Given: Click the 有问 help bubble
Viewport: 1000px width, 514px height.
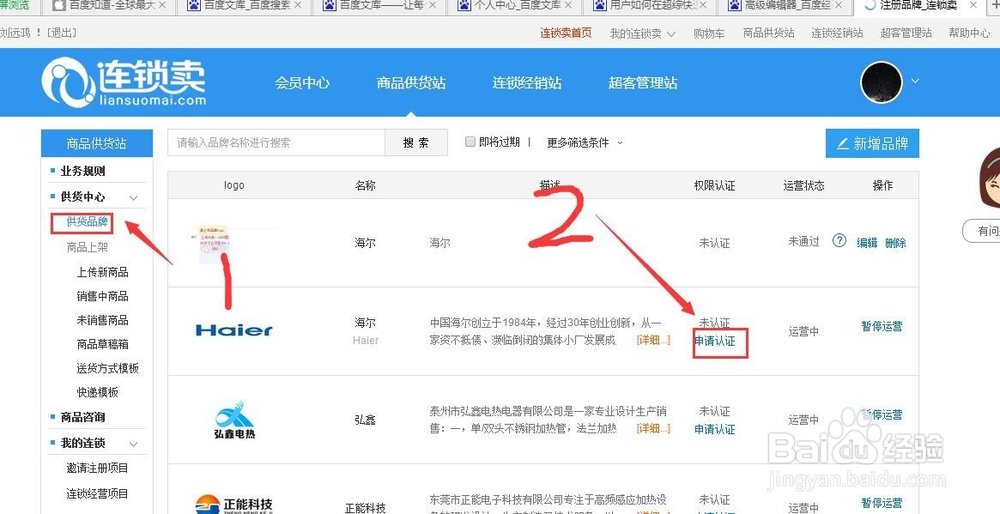Looking at the screenshot, I should pos(982,231).
